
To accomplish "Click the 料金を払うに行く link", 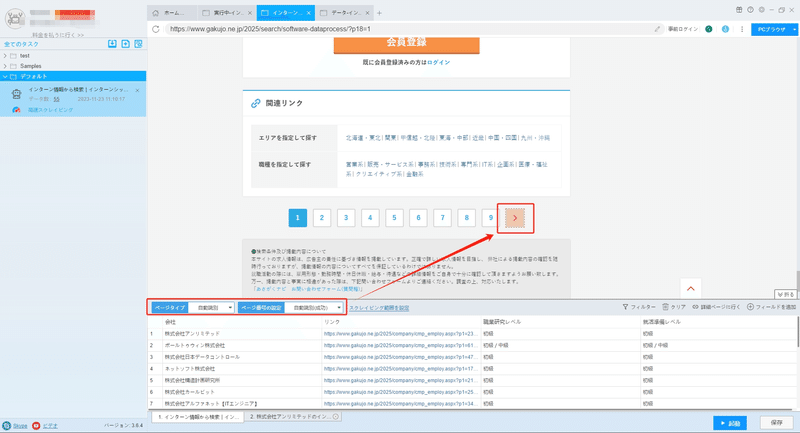I will 58,35.
